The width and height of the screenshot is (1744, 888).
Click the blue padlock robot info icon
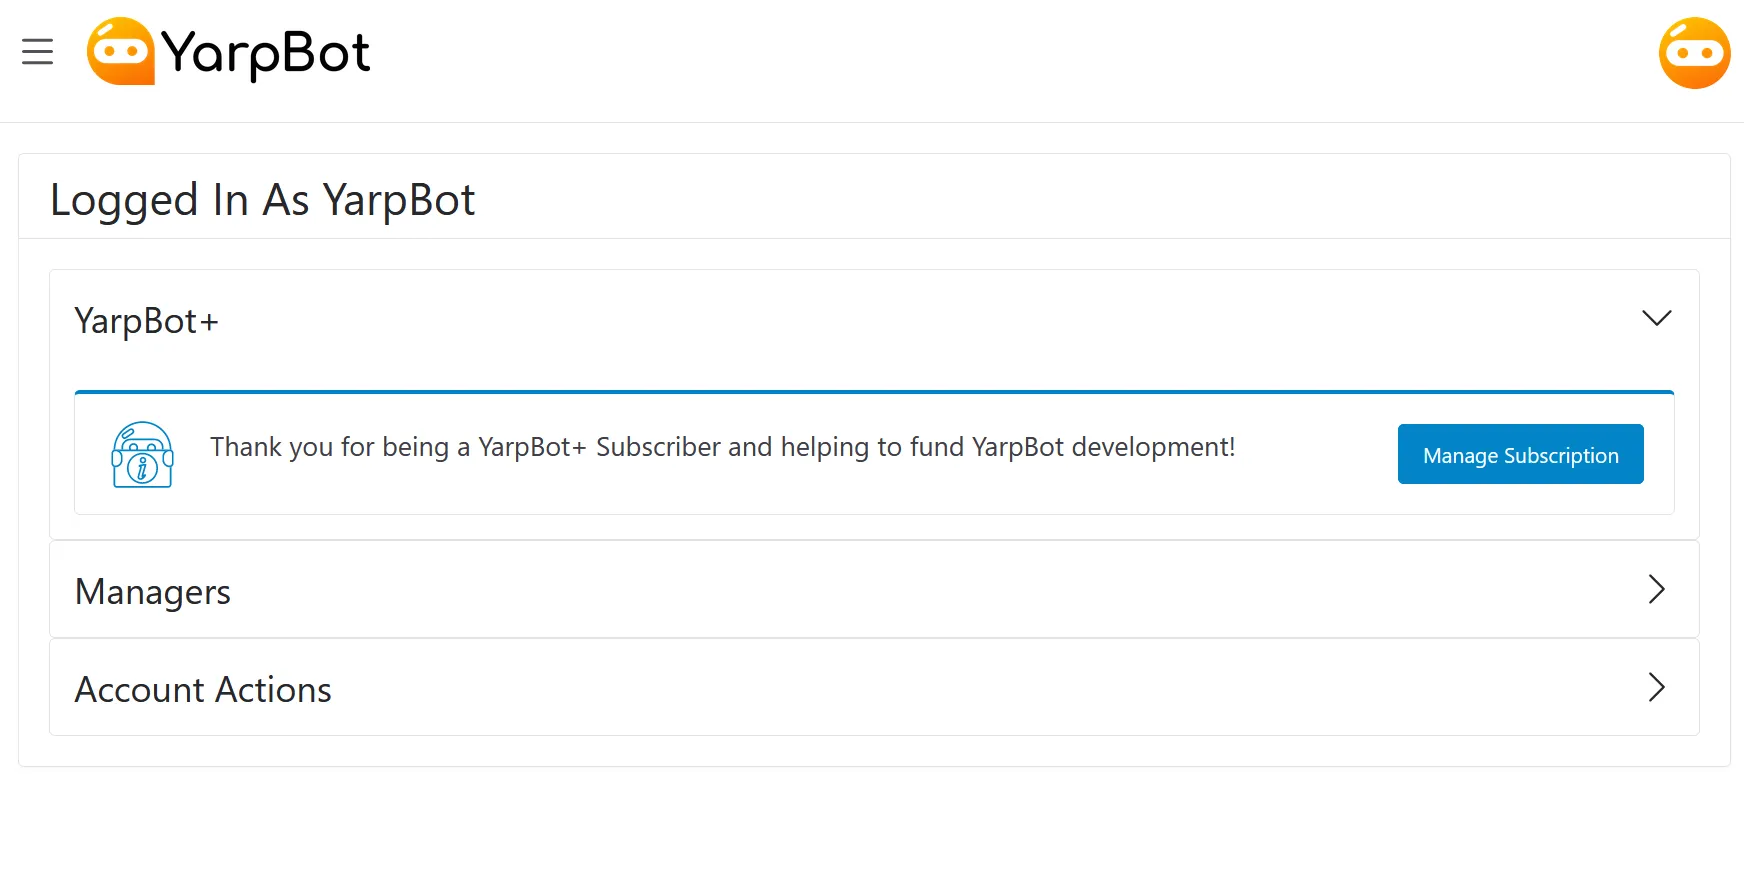tap(141, 454)
